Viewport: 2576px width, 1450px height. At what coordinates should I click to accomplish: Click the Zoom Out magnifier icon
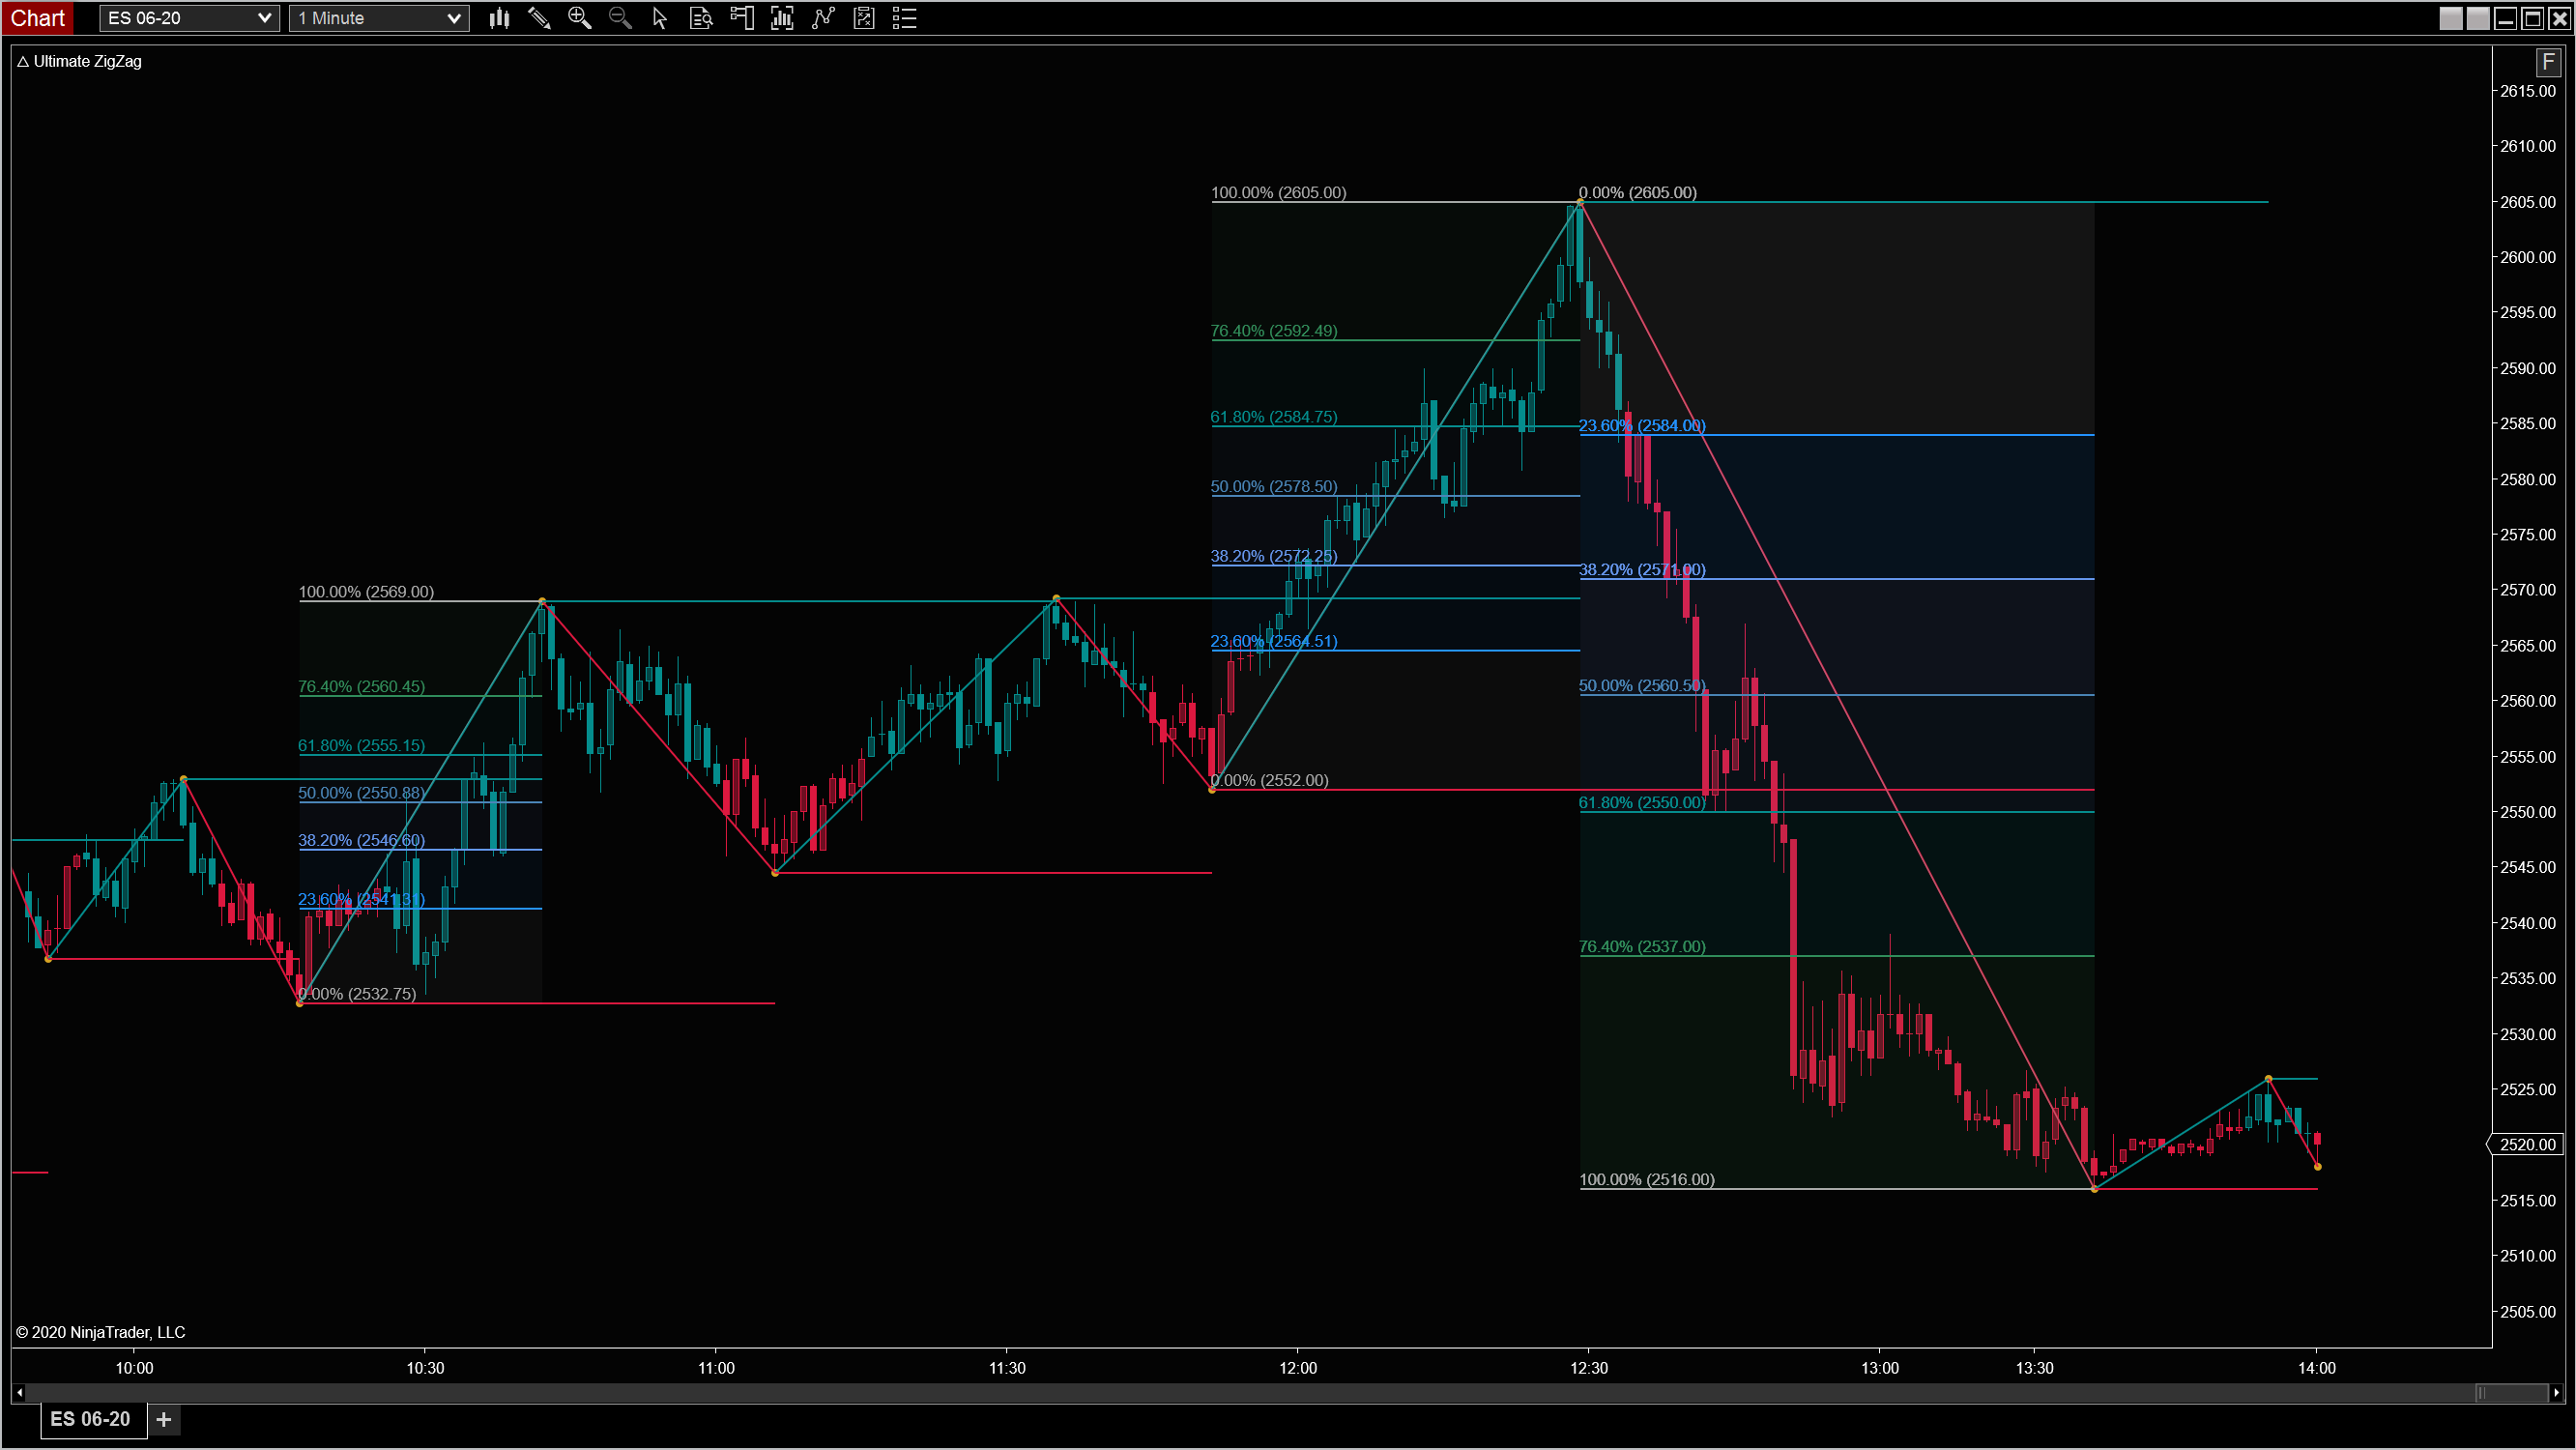(620, 18)
